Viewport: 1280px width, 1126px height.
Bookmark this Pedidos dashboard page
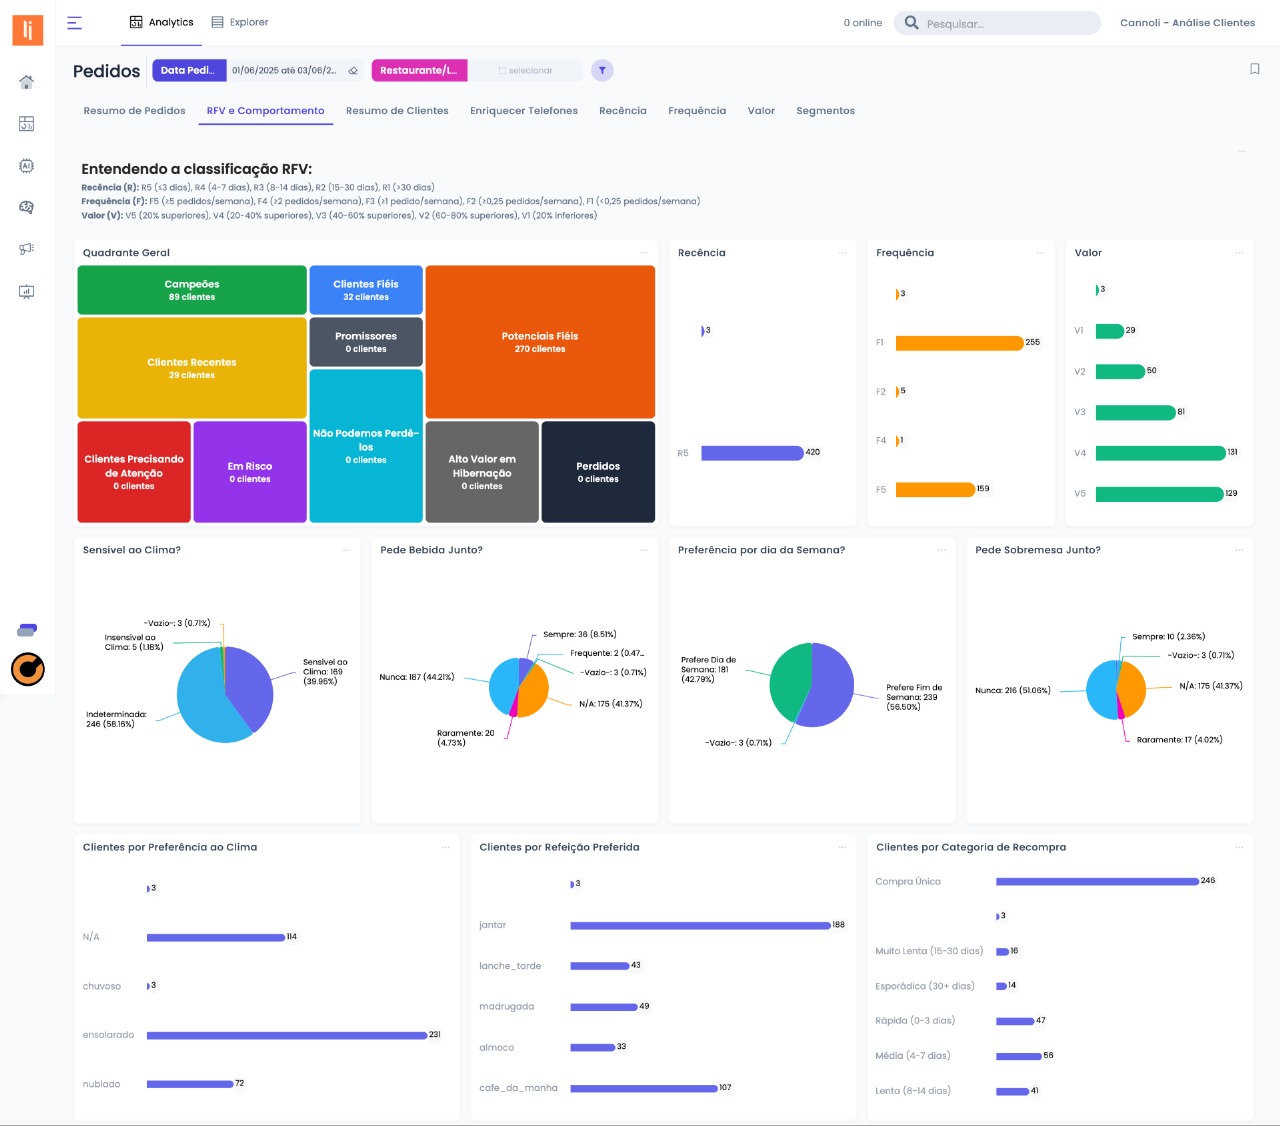click(x=1254, y=69)
